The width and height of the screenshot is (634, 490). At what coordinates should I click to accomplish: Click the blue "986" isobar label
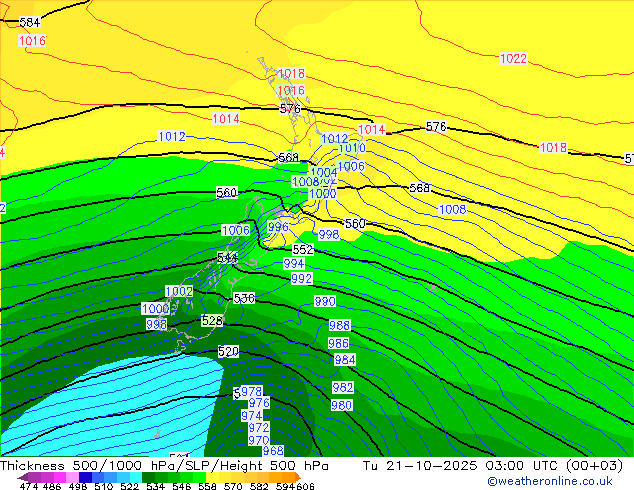[x=338, y=343]
